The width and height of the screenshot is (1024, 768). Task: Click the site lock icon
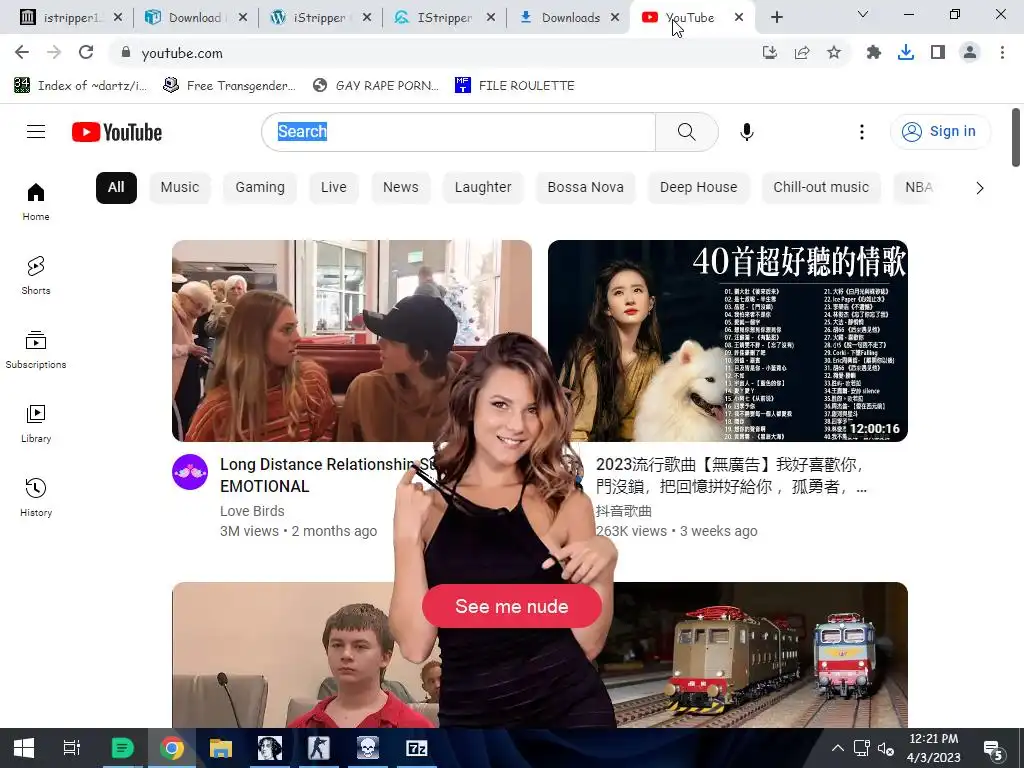126,52
